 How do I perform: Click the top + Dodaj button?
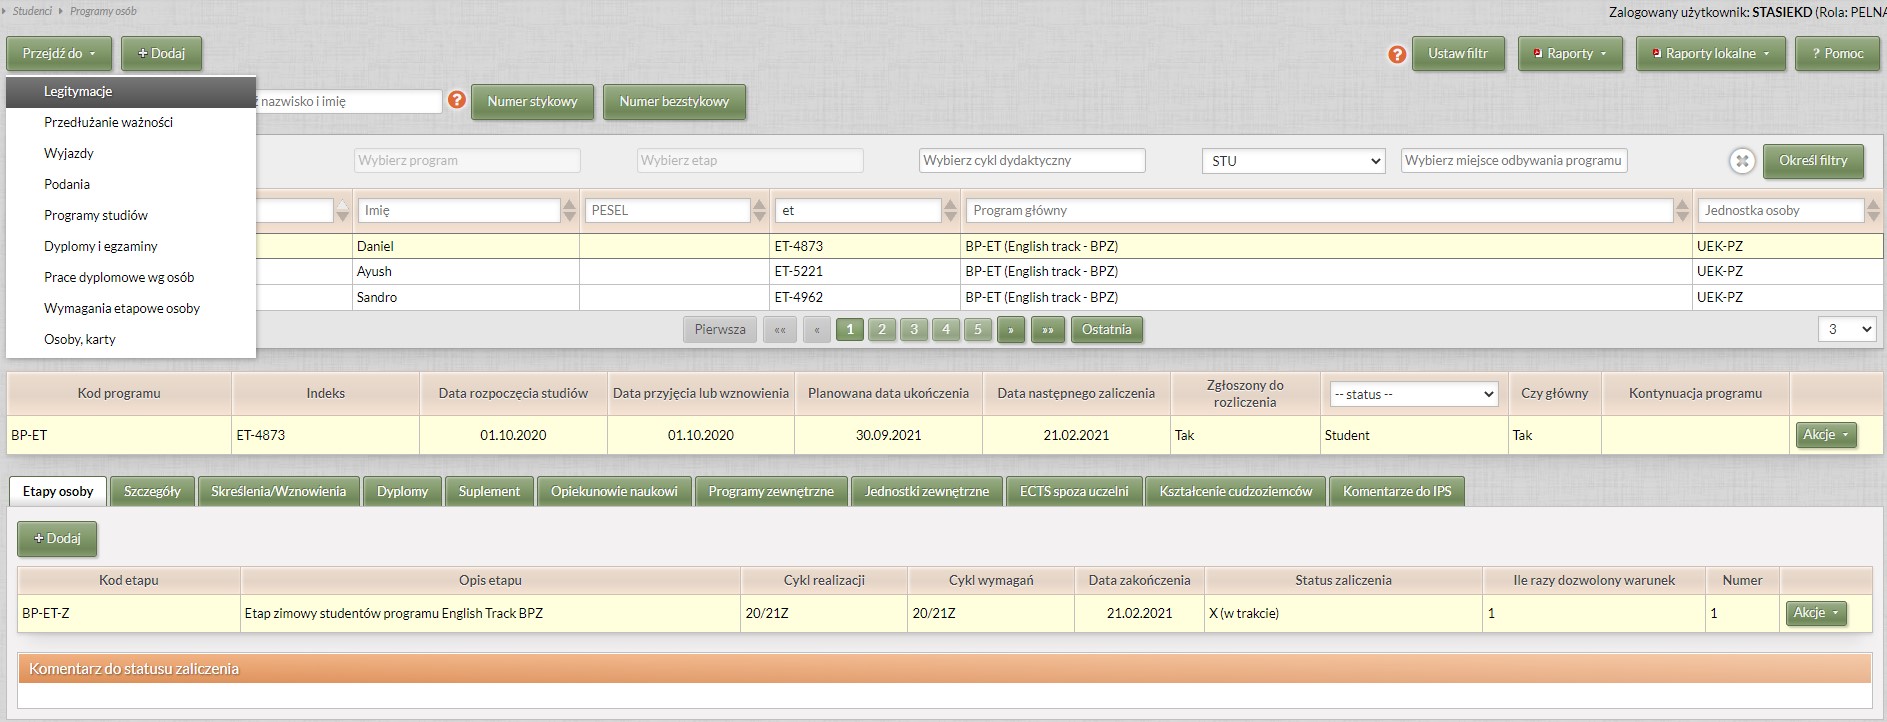162,54
